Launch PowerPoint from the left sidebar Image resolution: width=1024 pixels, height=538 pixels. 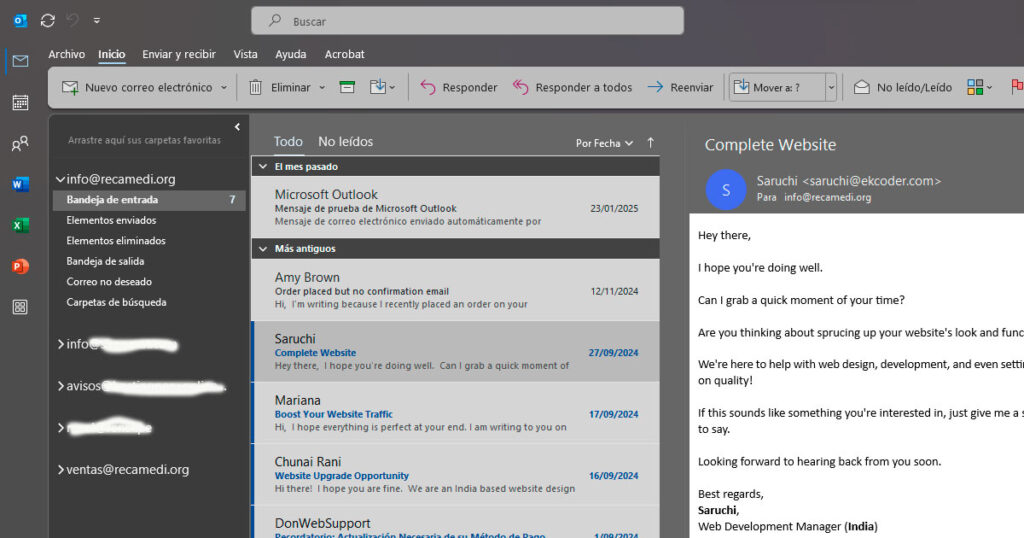point(20,266)
